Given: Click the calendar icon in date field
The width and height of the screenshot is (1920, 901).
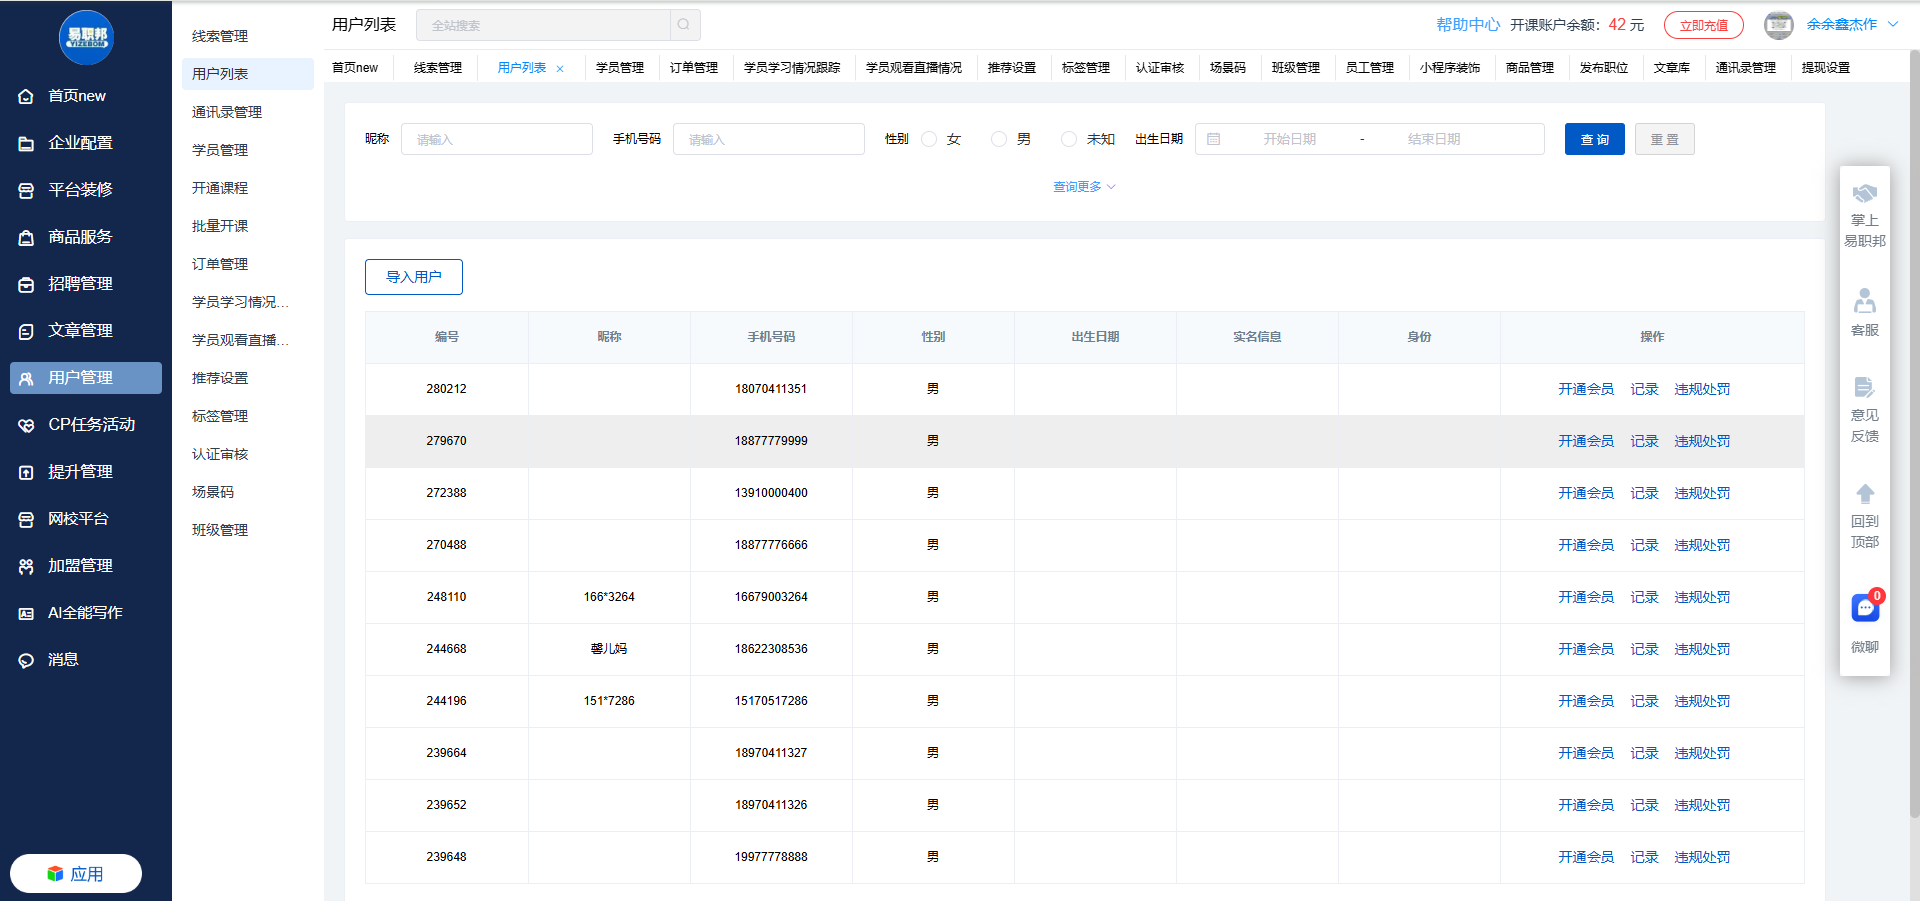Looking at the screenshot, I should click(x=1213, y=139).
